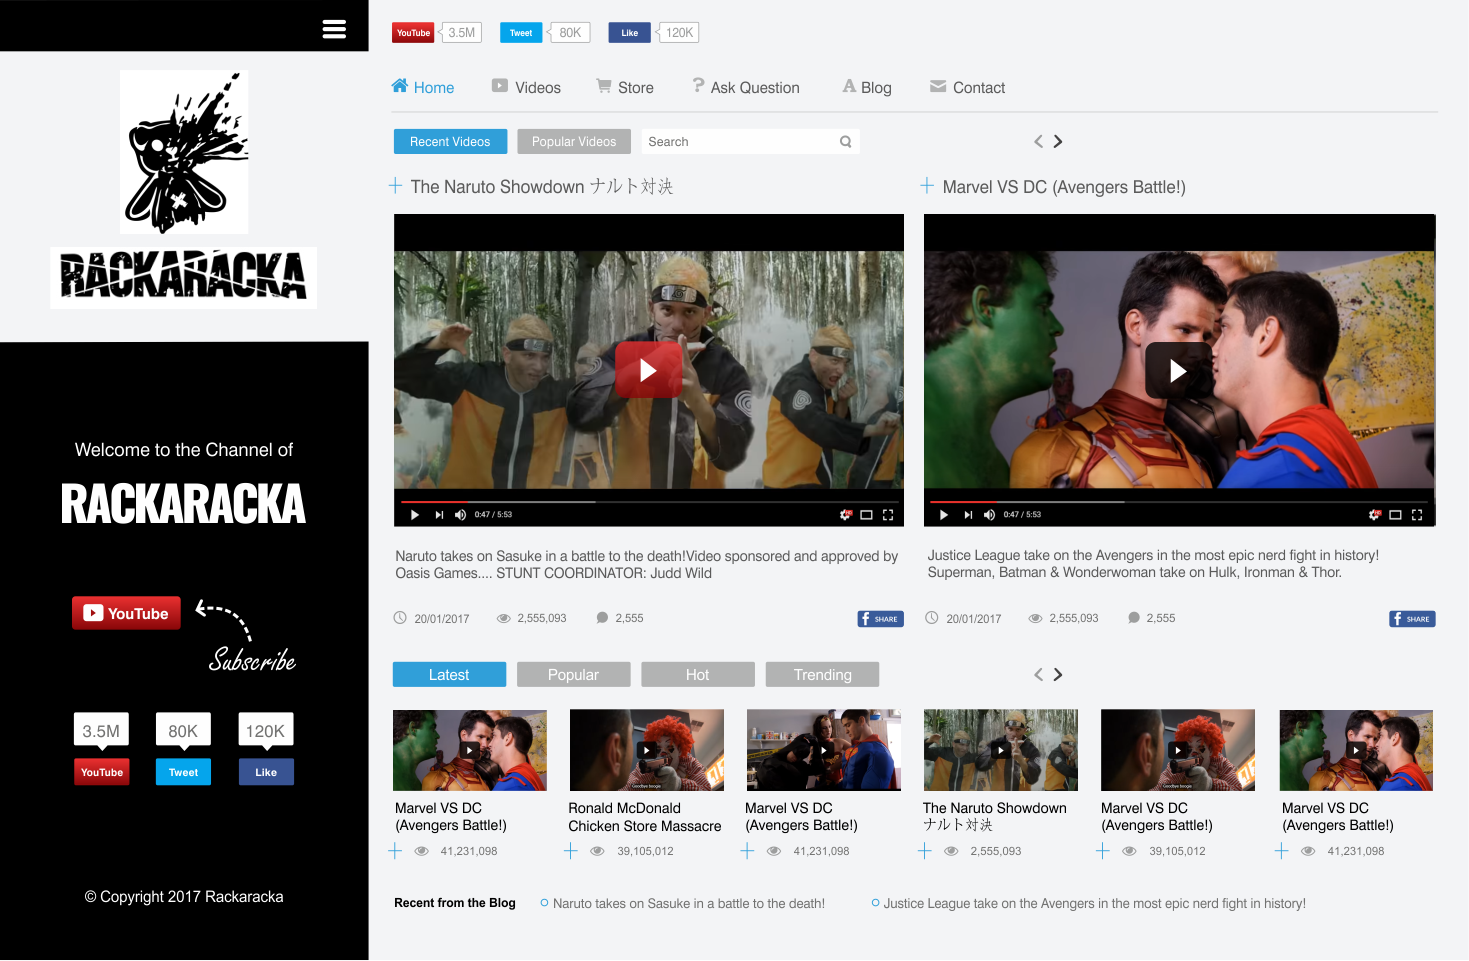Click the sidebar Like button under 120K

click(266, 772)
